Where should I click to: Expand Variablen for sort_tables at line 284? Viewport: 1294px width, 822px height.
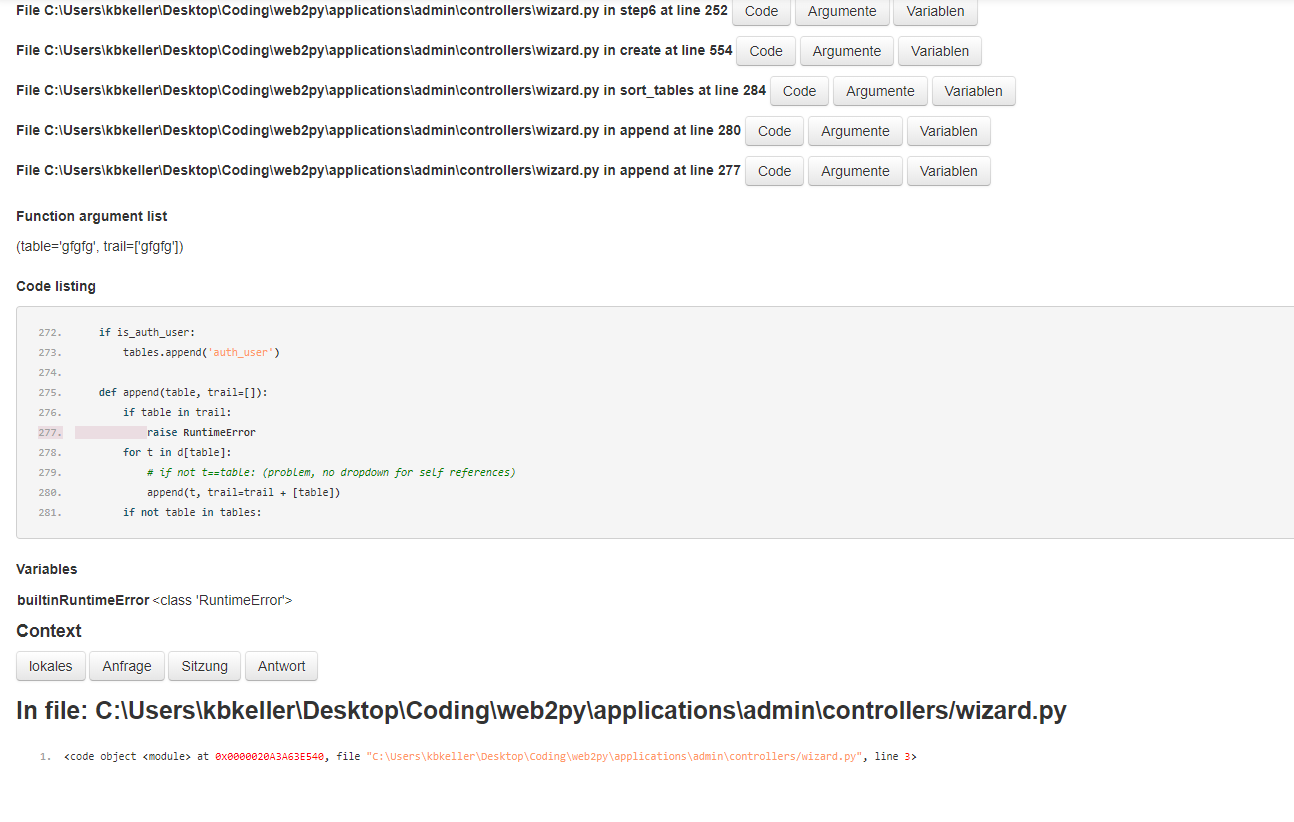point(973,90)
